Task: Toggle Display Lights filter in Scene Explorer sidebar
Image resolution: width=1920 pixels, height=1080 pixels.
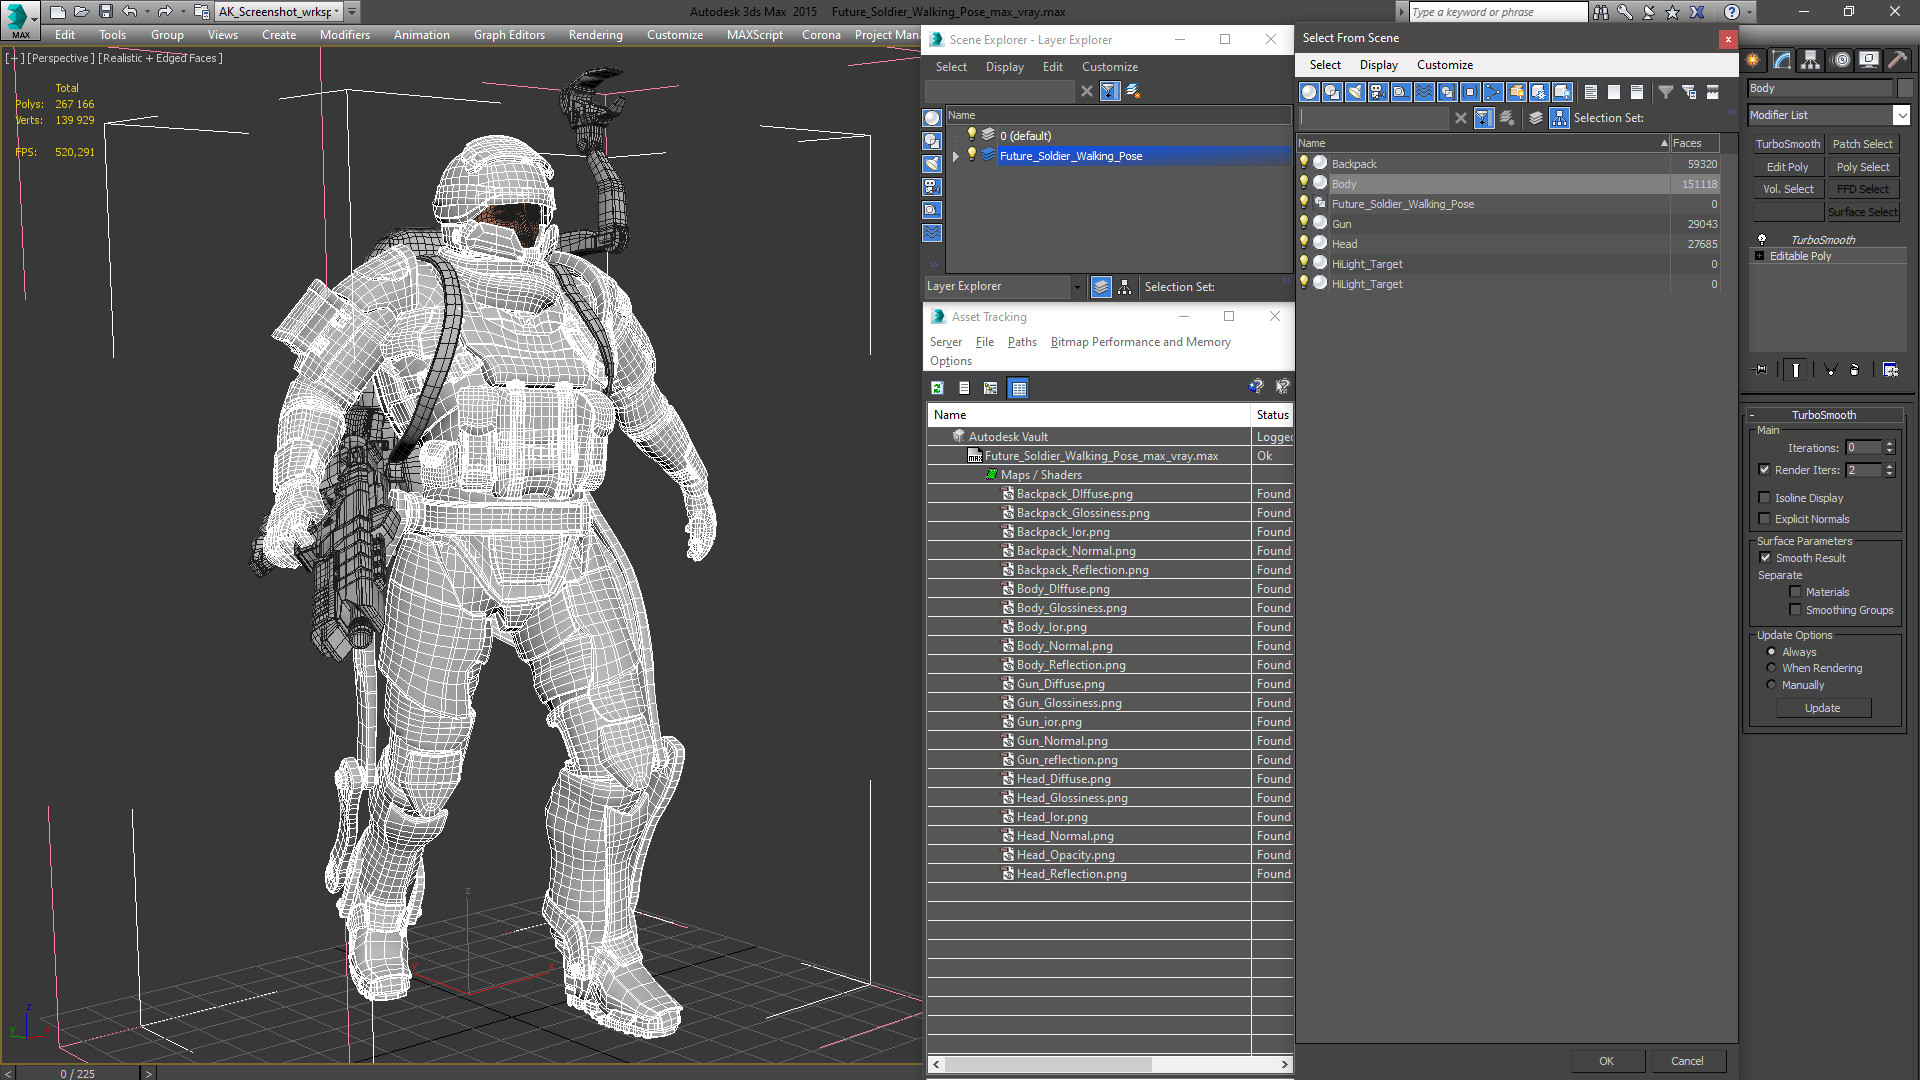Action: [932, 164]
